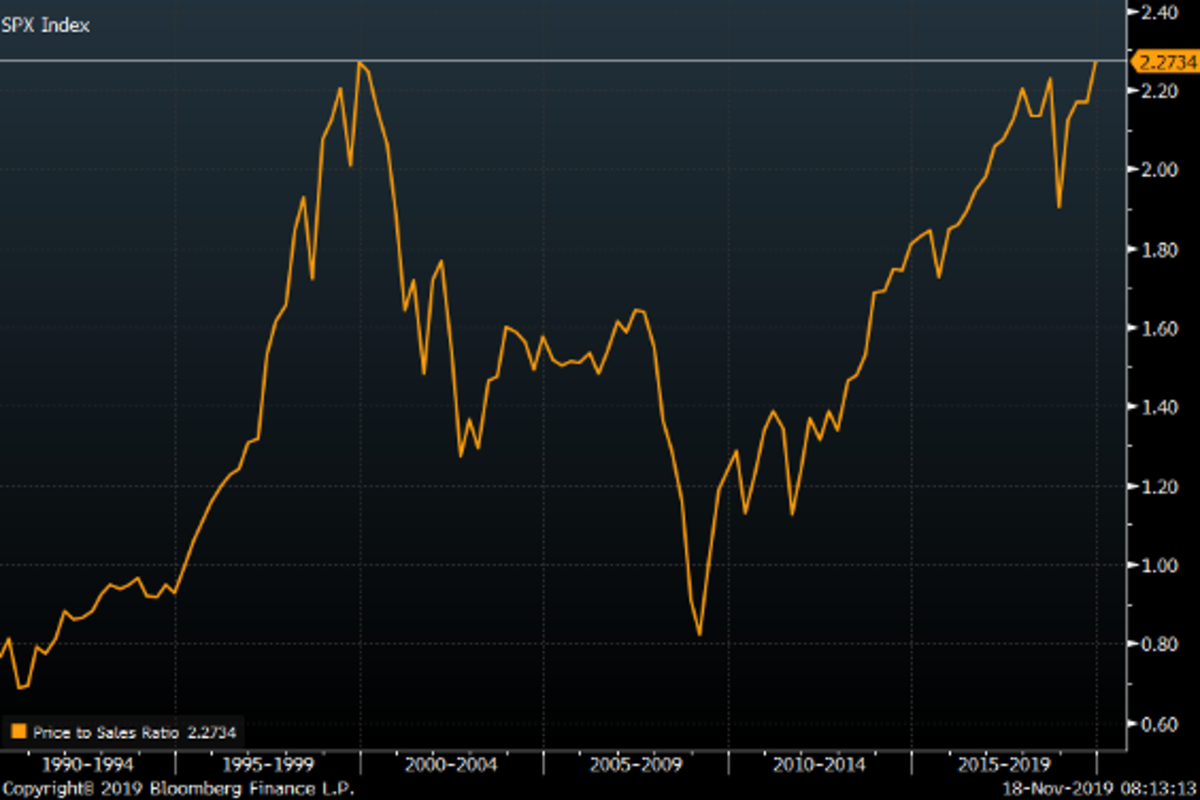Select the 2015-2019 period label
The image size is (1200, 800).
[x=1003, y=765]
